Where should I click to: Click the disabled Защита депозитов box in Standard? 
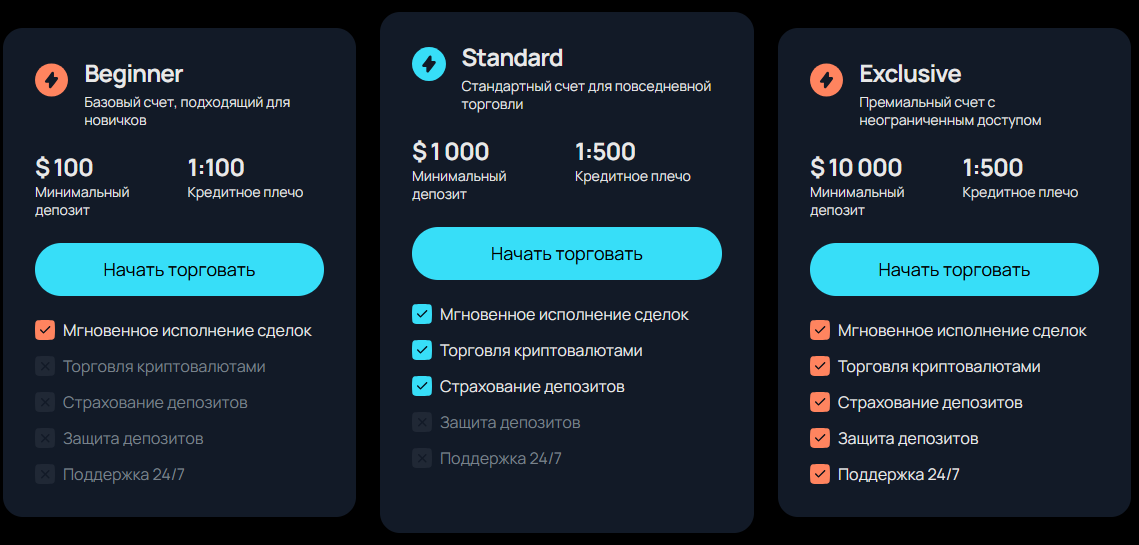pyautogui.click(x=422, y=422)
